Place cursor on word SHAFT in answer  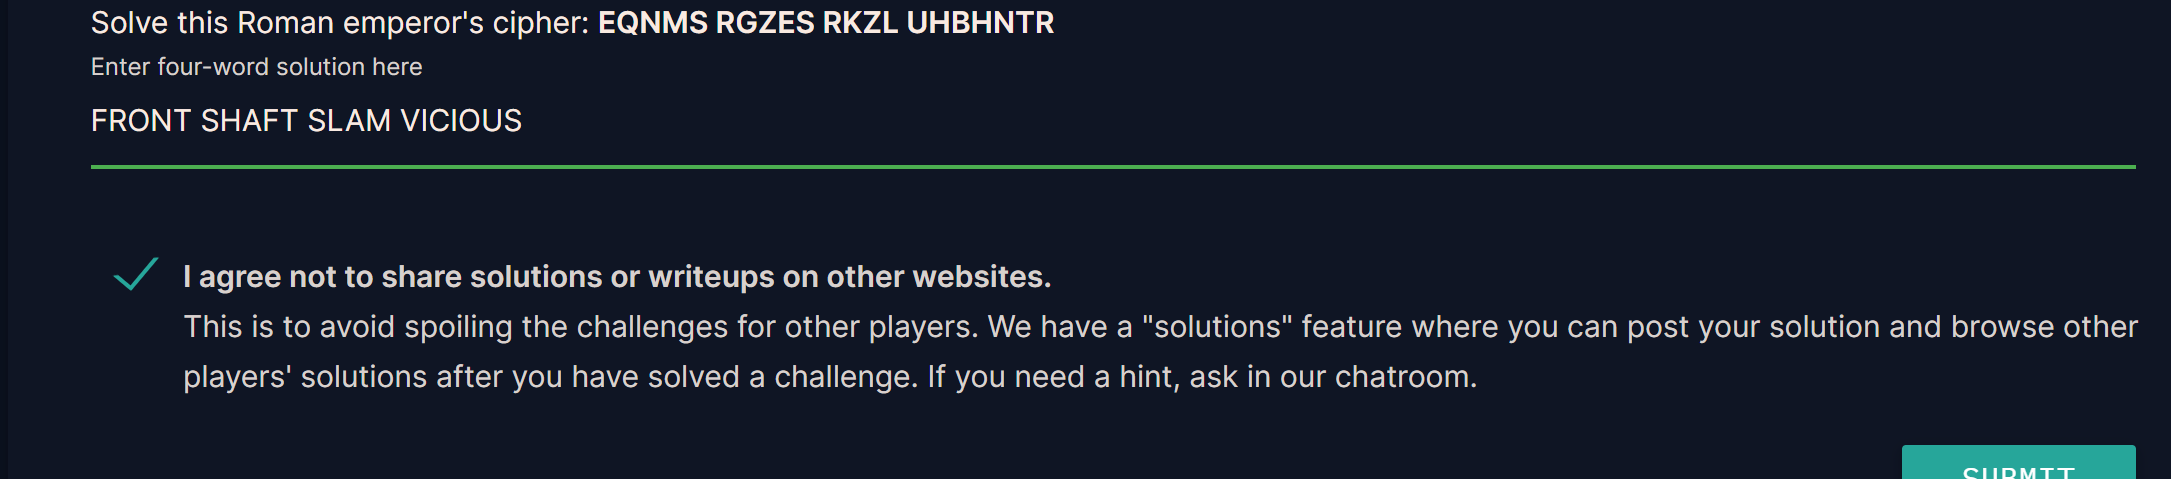tap(250, 121)
